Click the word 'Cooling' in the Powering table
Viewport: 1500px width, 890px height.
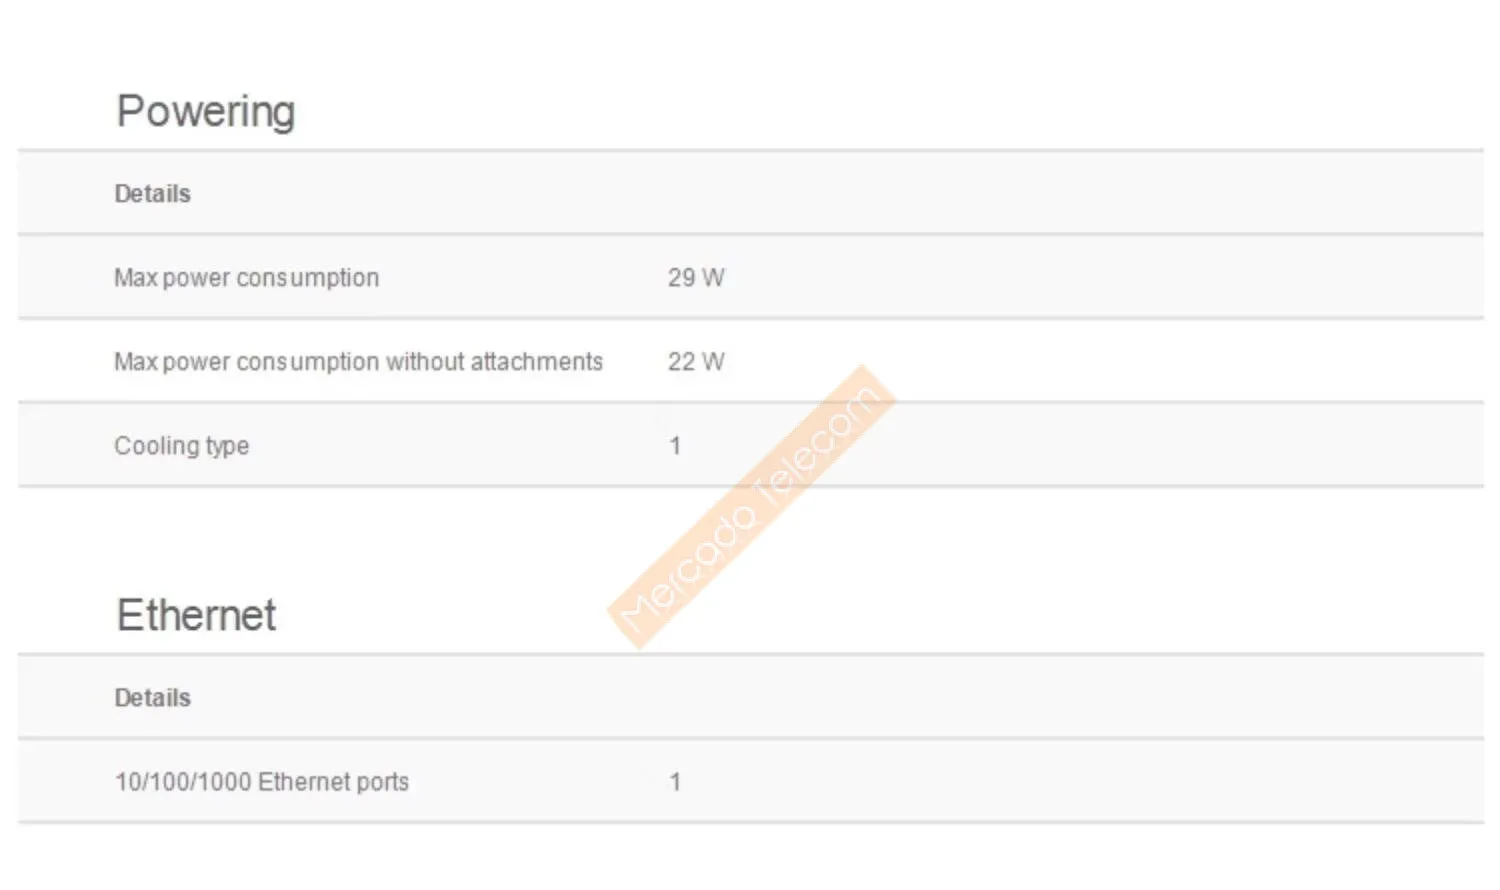(x=156, y=446)
